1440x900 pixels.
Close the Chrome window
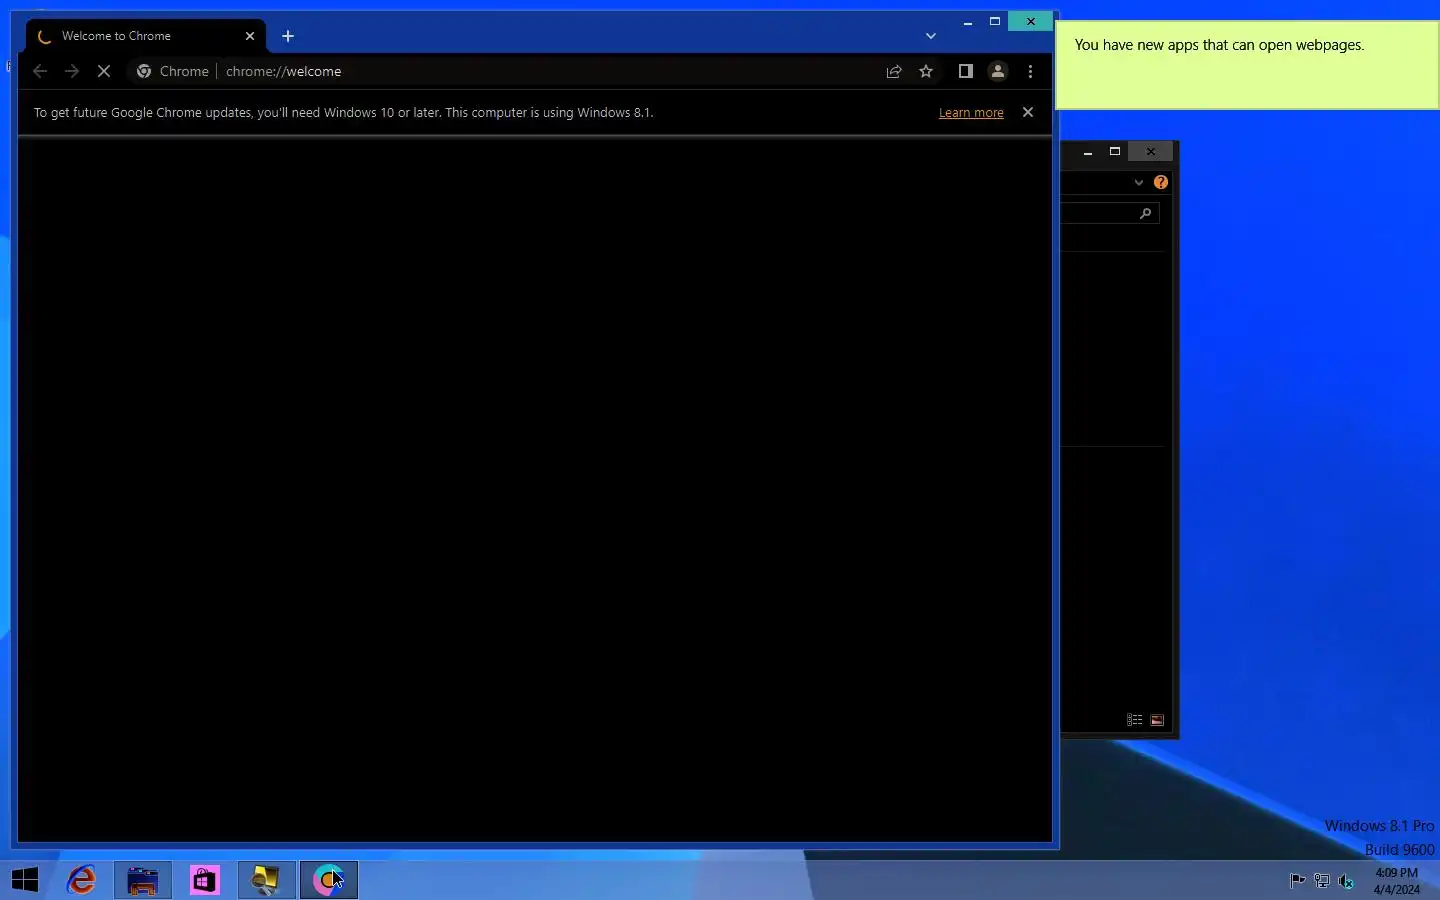click(1030, 22)
